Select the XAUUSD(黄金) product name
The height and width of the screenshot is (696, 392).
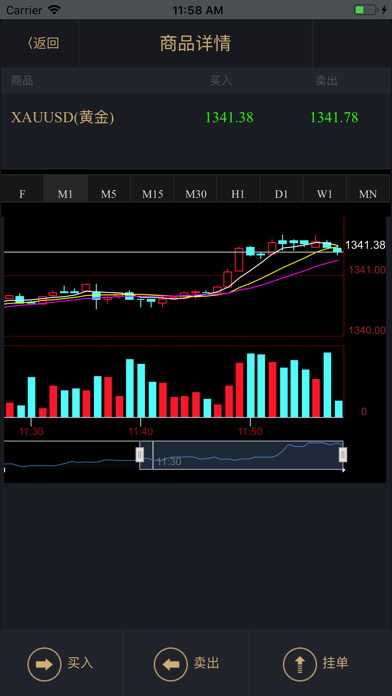pos(63,118)
